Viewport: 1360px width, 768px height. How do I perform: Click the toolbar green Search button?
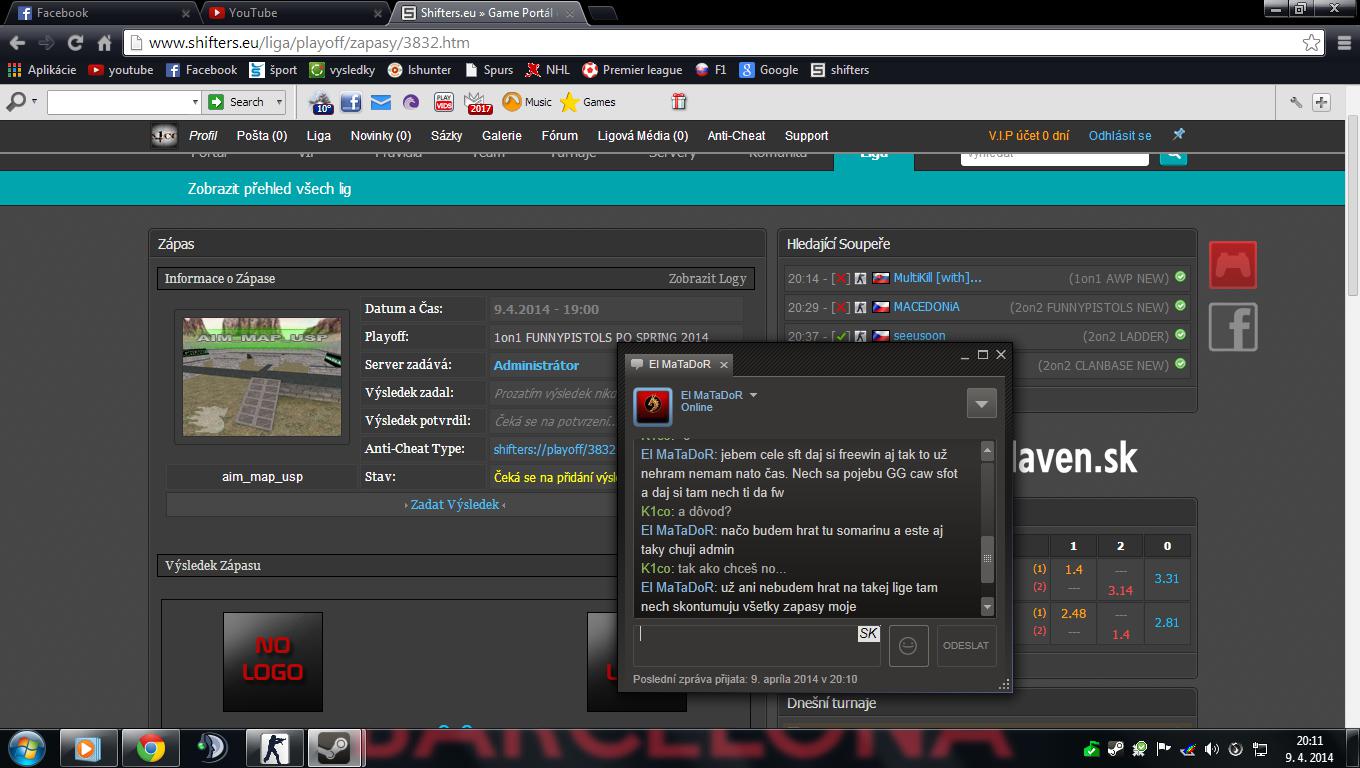coord(238,102)
